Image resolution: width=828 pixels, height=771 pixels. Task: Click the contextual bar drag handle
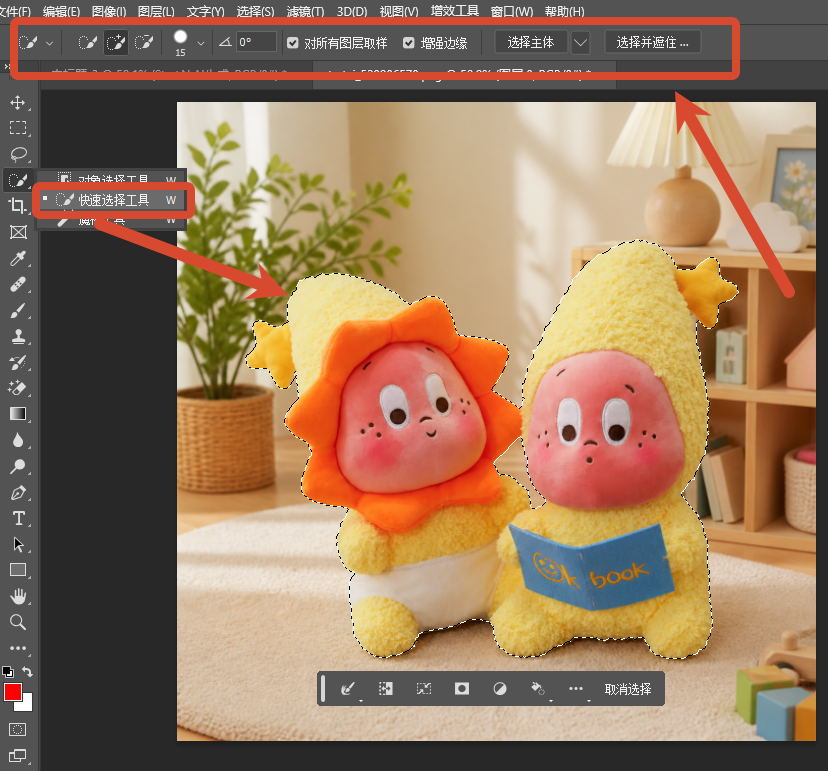323,689
